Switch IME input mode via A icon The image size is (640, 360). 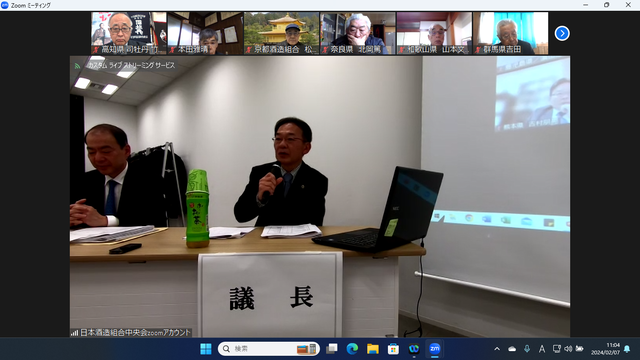tap(542, 349)
